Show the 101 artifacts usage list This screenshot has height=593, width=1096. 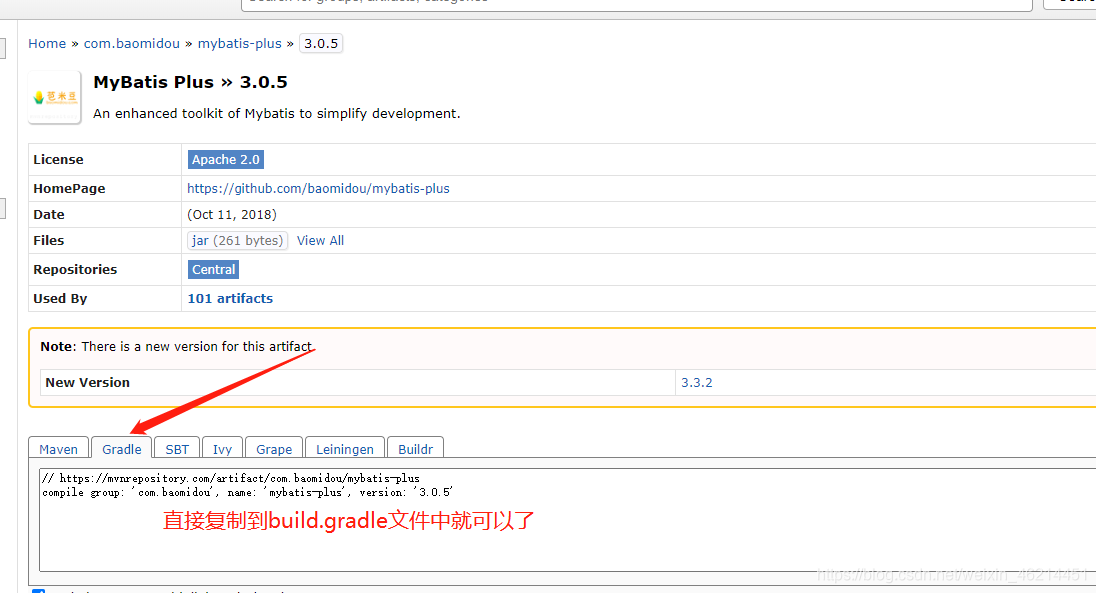tap(230, 299)
